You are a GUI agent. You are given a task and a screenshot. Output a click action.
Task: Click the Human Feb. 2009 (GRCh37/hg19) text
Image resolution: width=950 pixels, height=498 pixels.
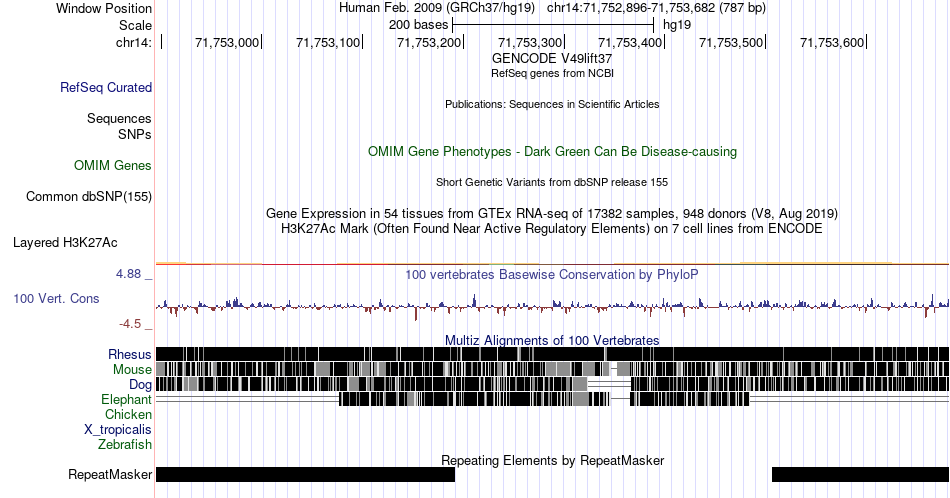click(437, 8)
